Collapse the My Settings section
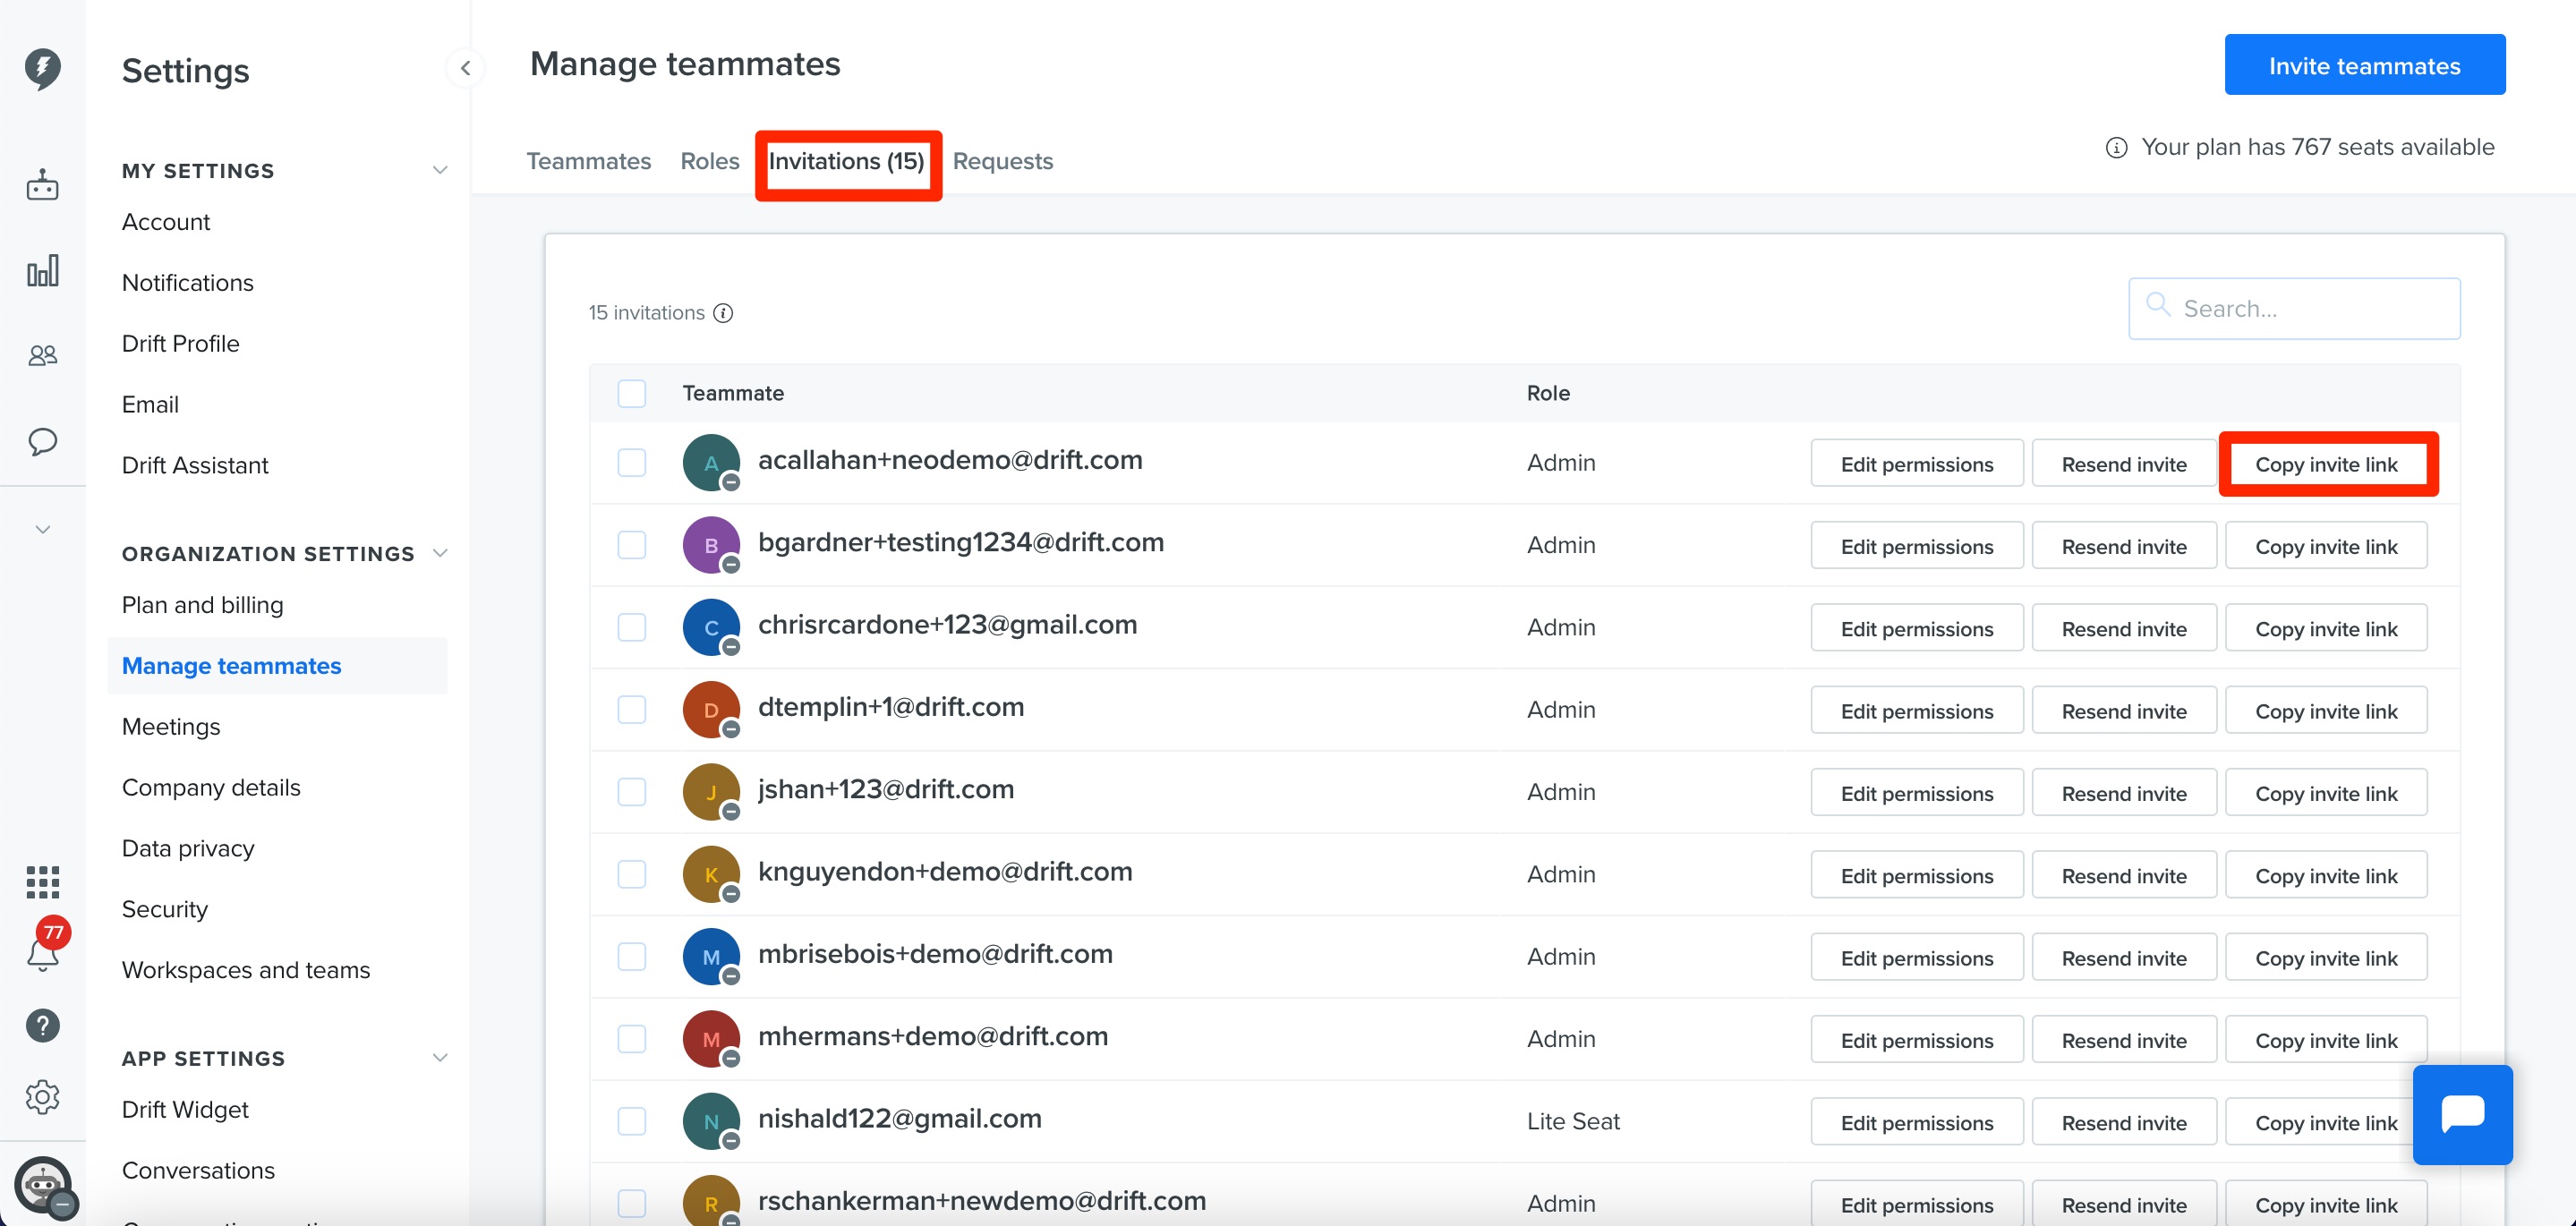2576x1226 pixels. coord(439,170)
